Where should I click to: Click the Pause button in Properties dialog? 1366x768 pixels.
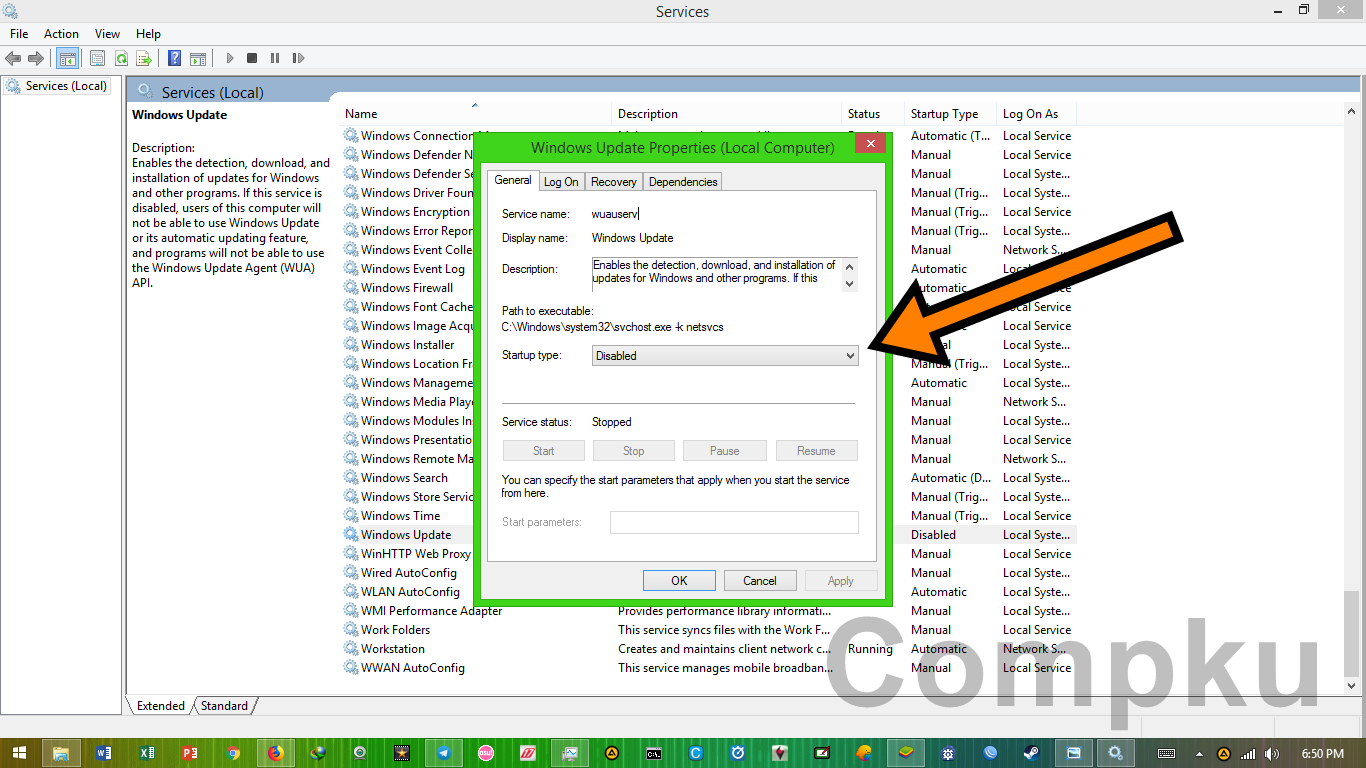725,451
